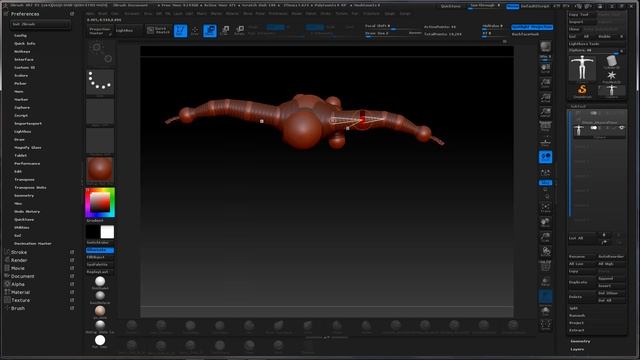Click the AAHalf icon

(x=545, y=112)
